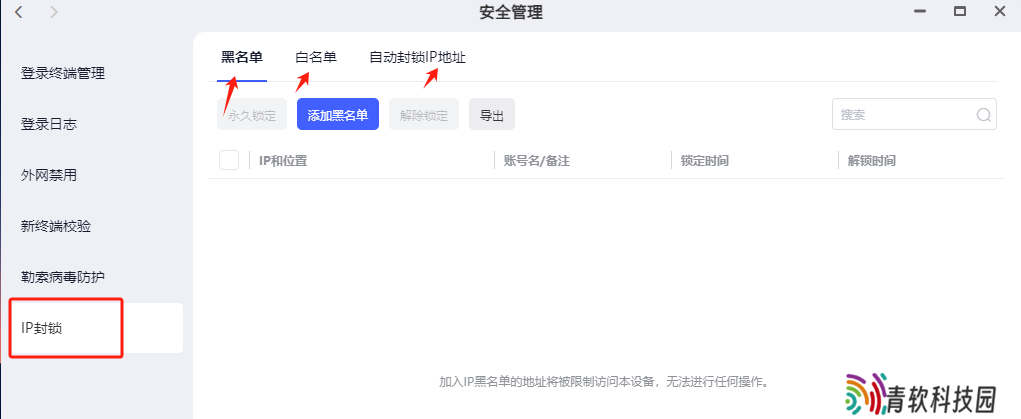Viewport: 1021px width, 419px height.
Task: Switch to the 黑名单 tab
Action: point(242,57)
